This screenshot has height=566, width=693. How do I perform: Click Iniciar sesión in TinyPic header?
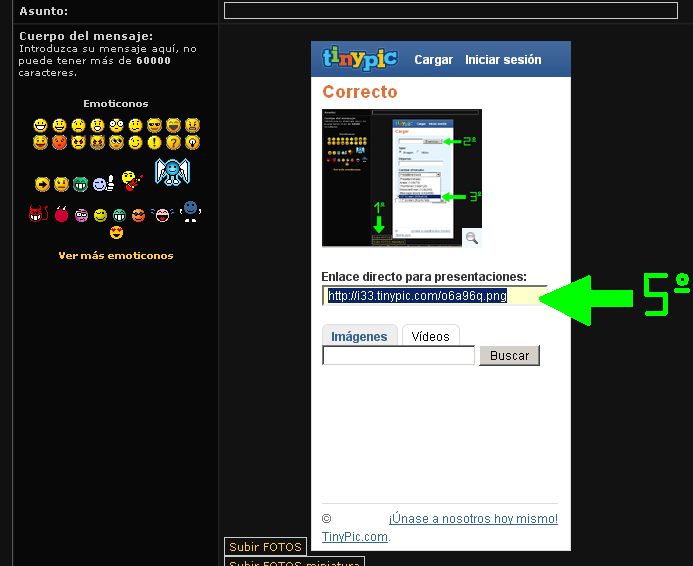pos(503,60)
